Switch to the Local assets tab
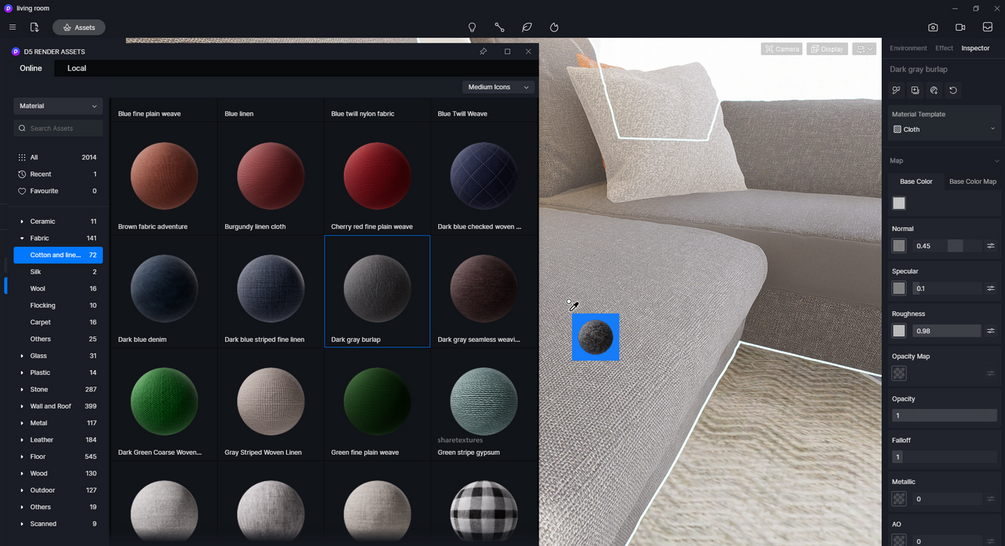Viewport: 1005px width, 546px height. (x=77, y=68)
